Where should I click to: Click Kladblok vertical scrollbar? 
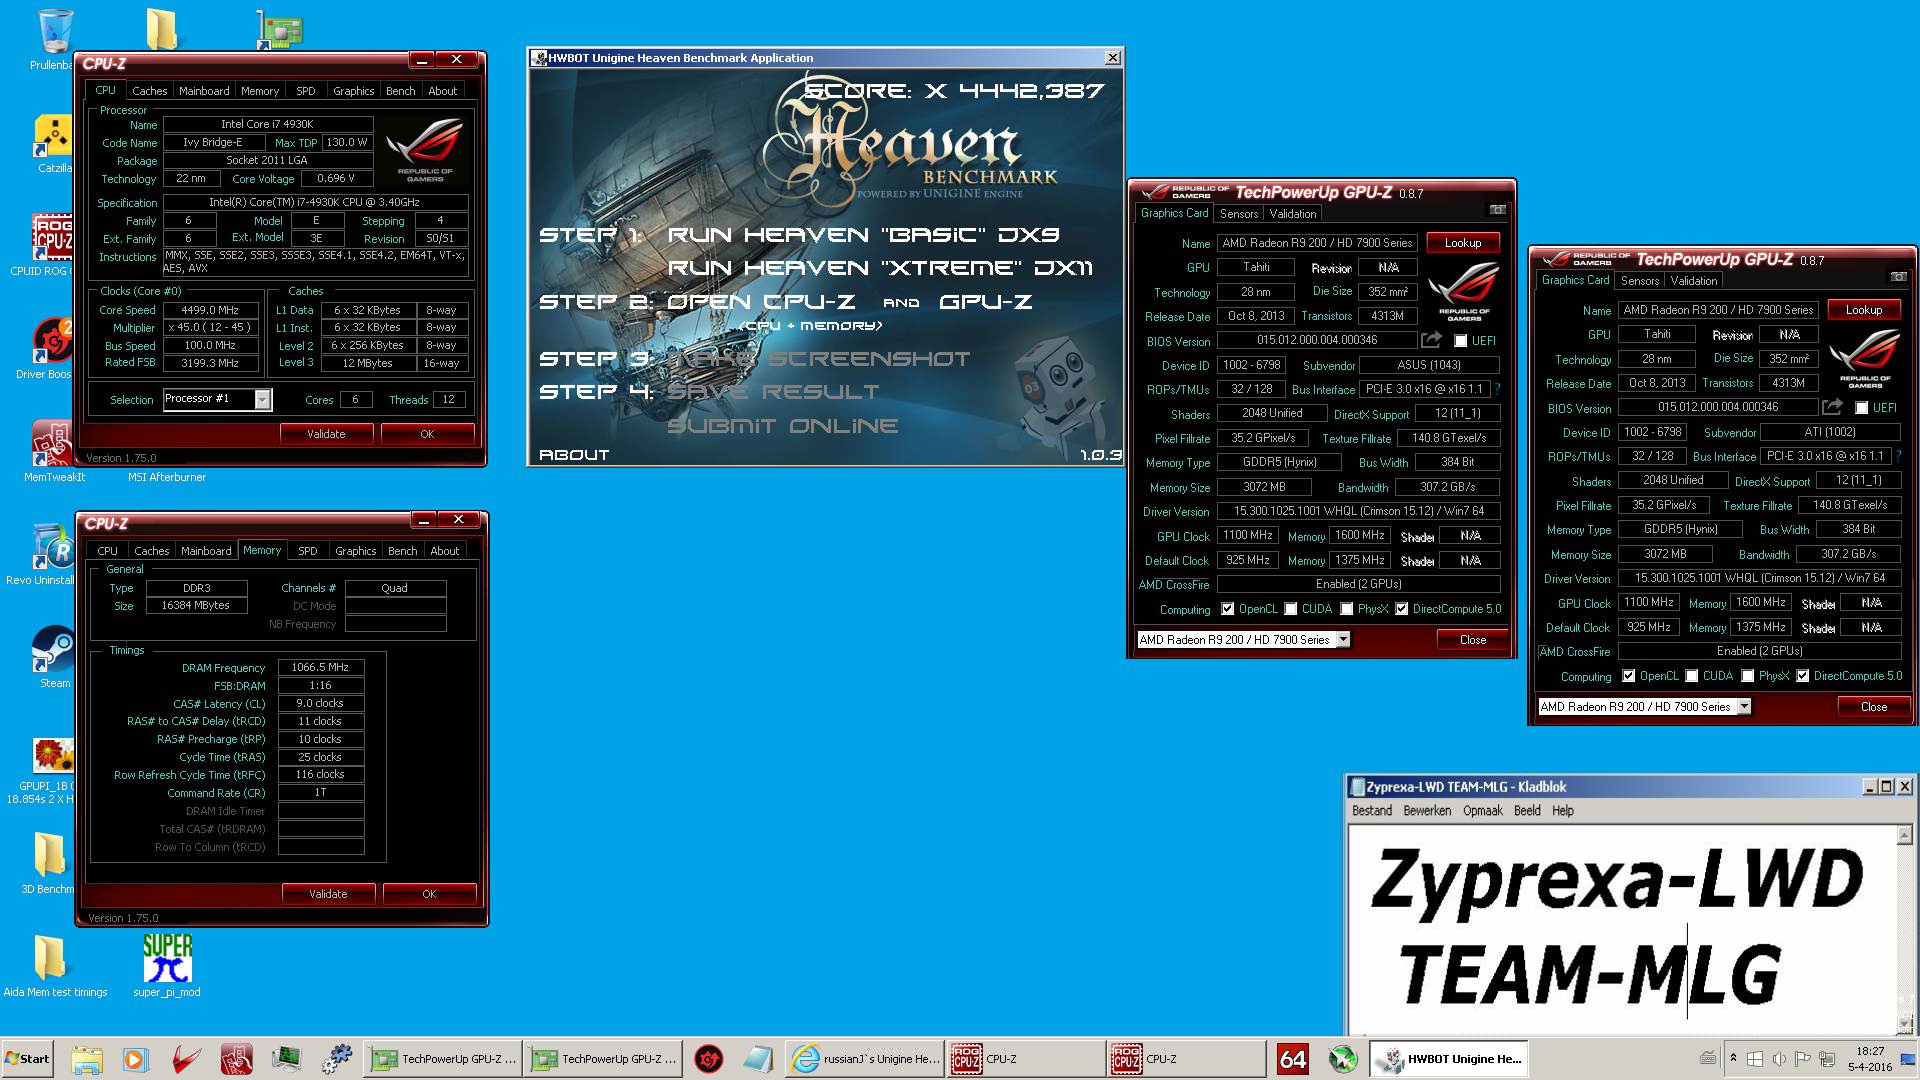1907,930
